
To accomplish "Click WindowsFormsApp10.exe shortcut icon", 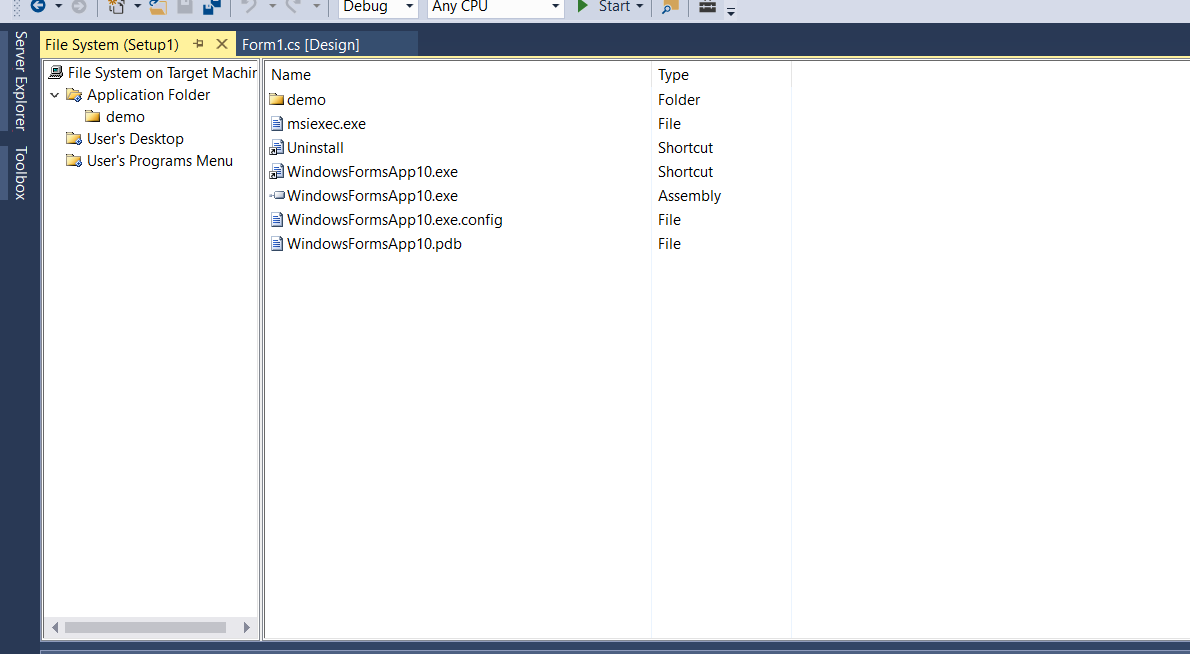I will [x=277, y=172].
